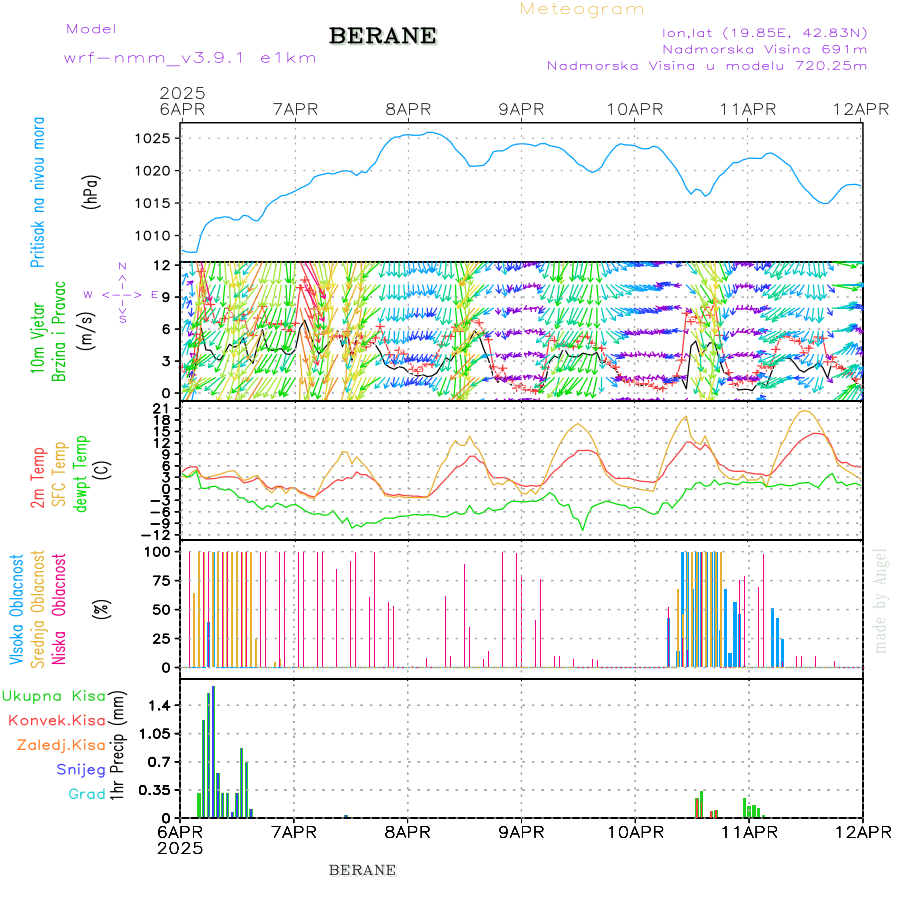
Task: Click the Pritisak na nivou mora axis label
Action: (37, 192)
